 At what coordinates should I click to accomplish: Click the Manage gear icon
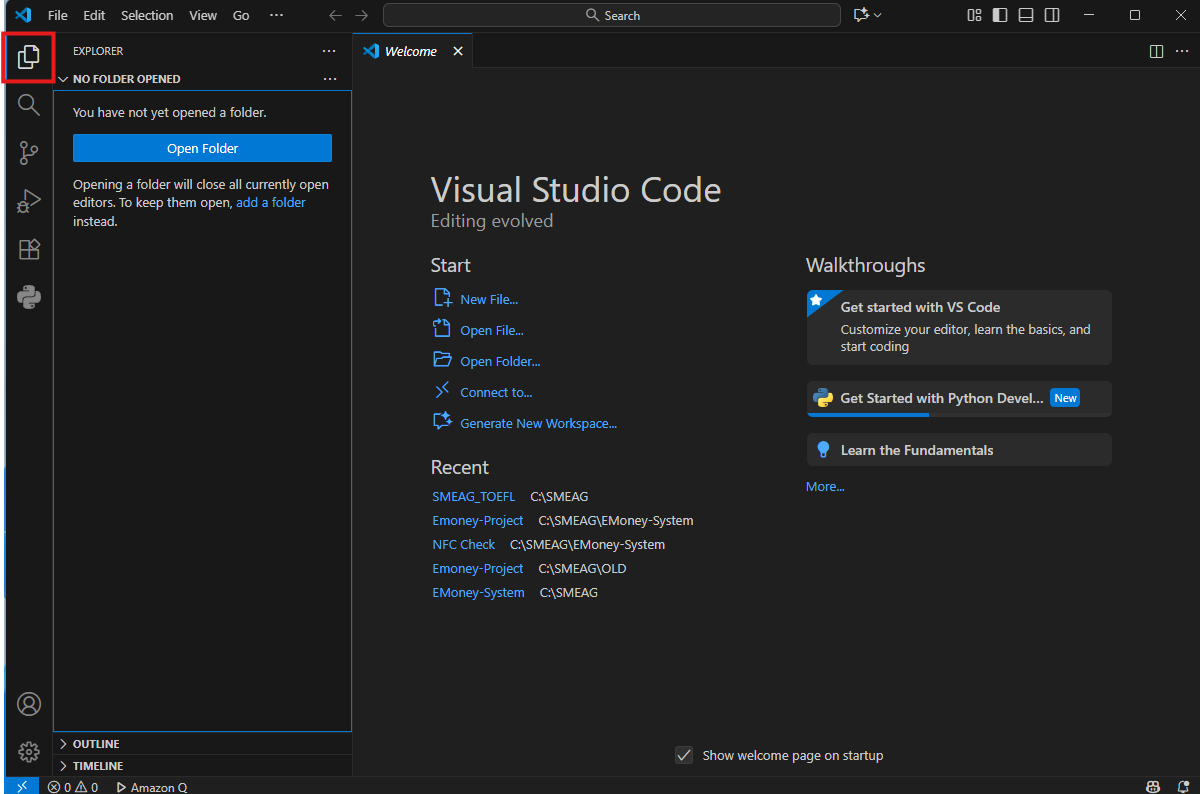pos(28,751)
